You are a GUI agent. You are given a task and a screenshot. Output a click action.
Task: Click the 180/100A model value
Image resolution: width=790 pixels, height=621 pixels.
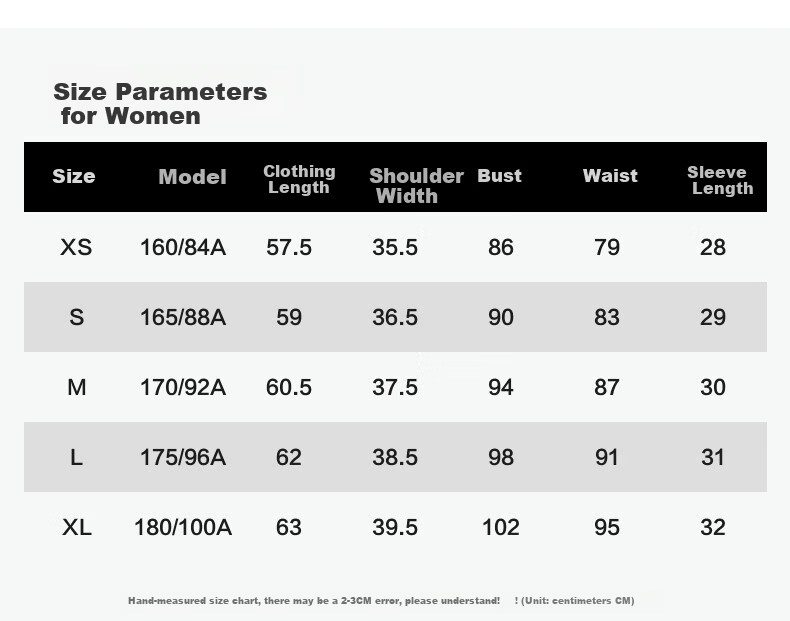183,527
